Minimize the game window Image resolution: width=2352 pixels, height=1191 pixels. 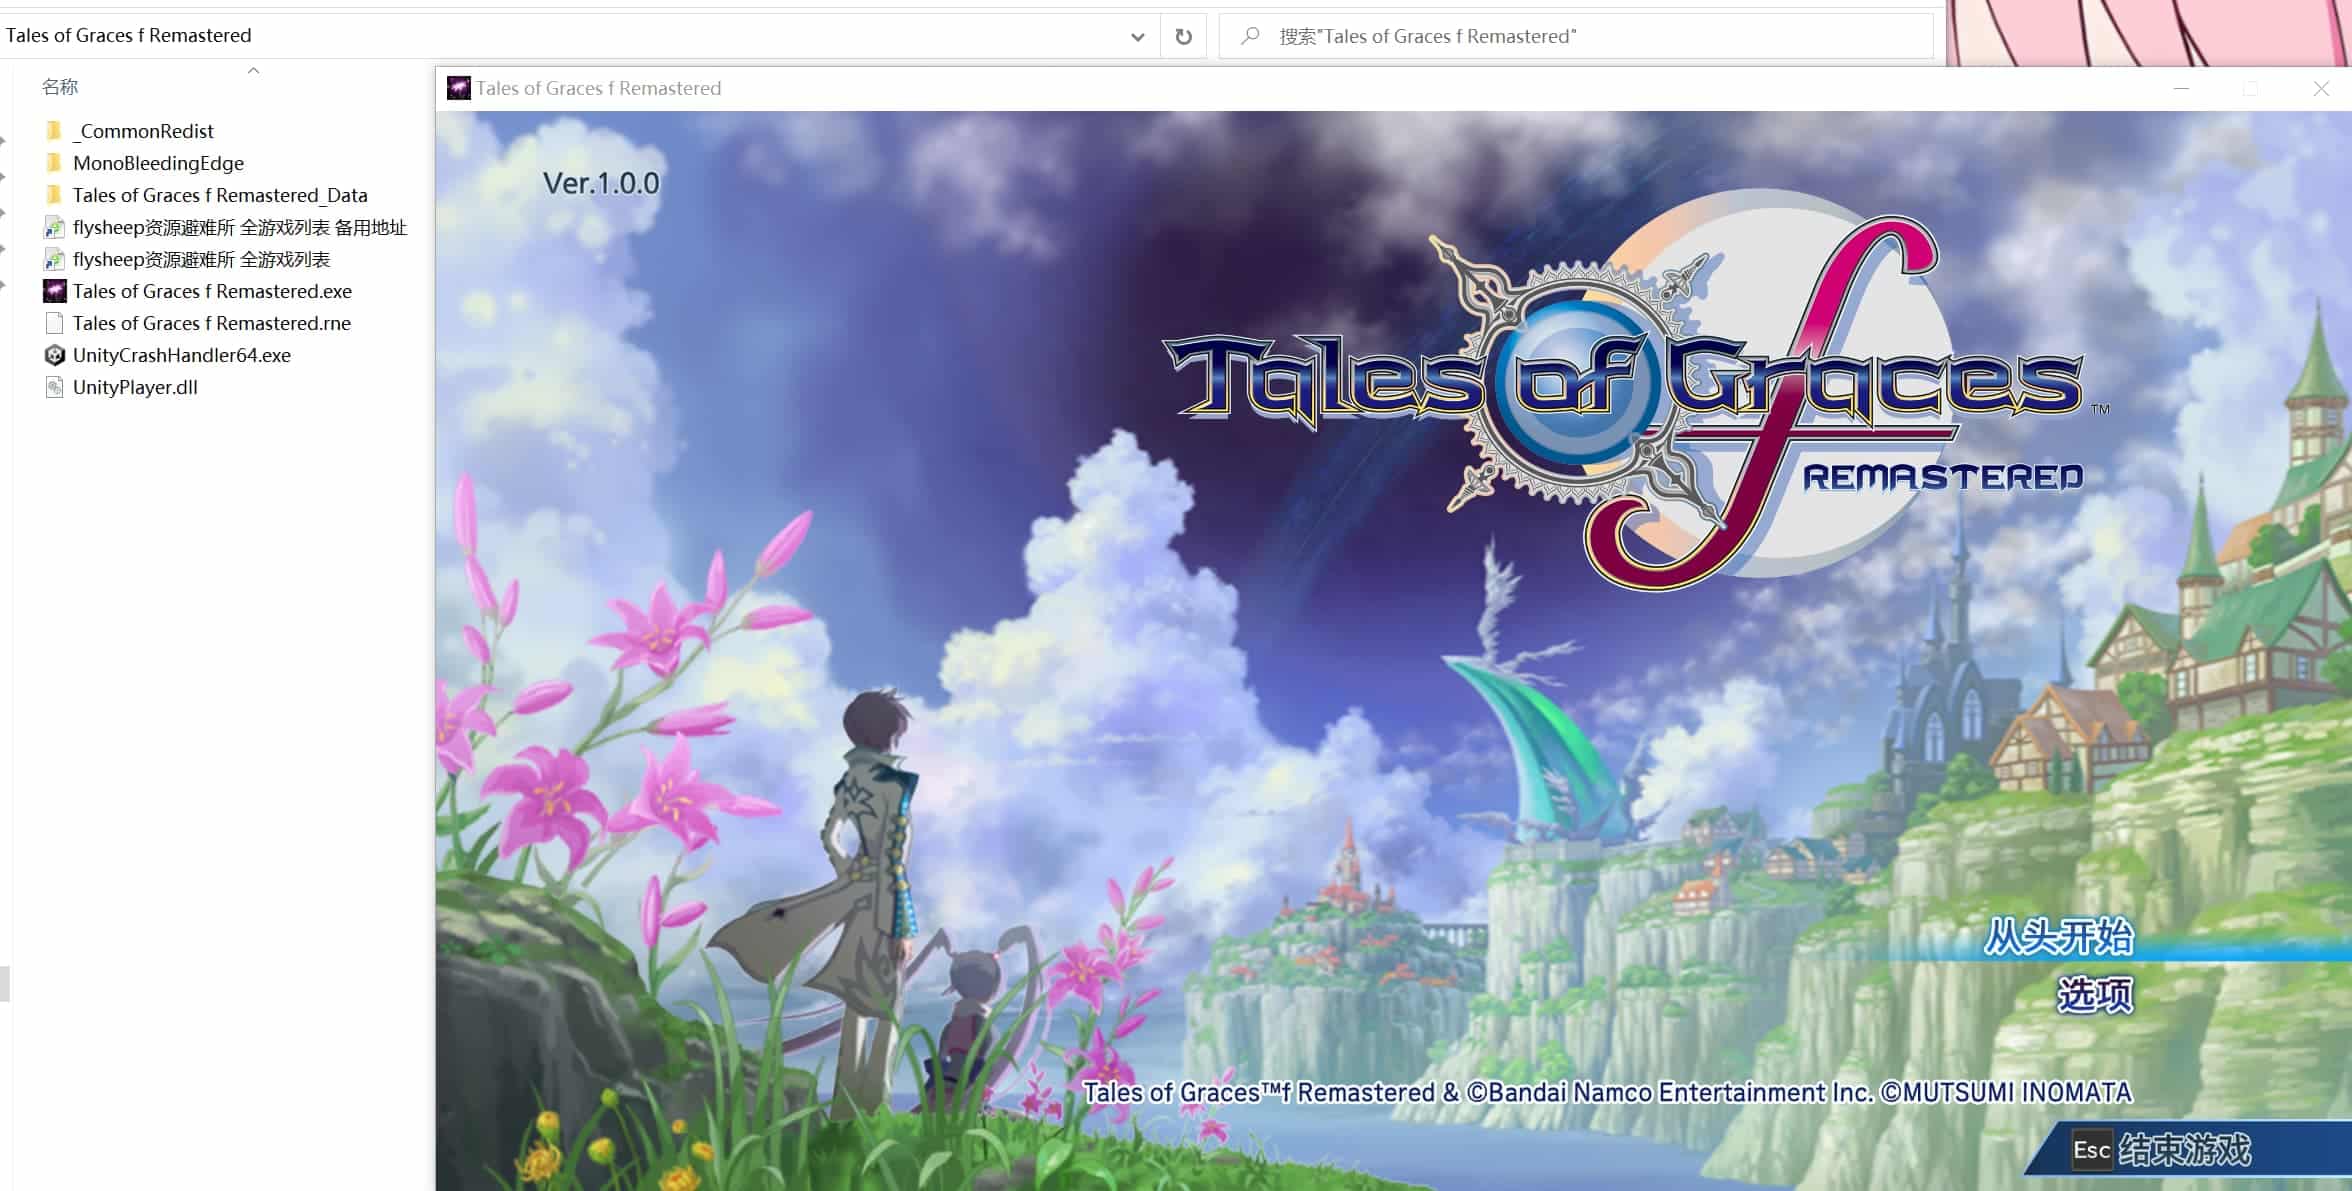point(2181,88)
